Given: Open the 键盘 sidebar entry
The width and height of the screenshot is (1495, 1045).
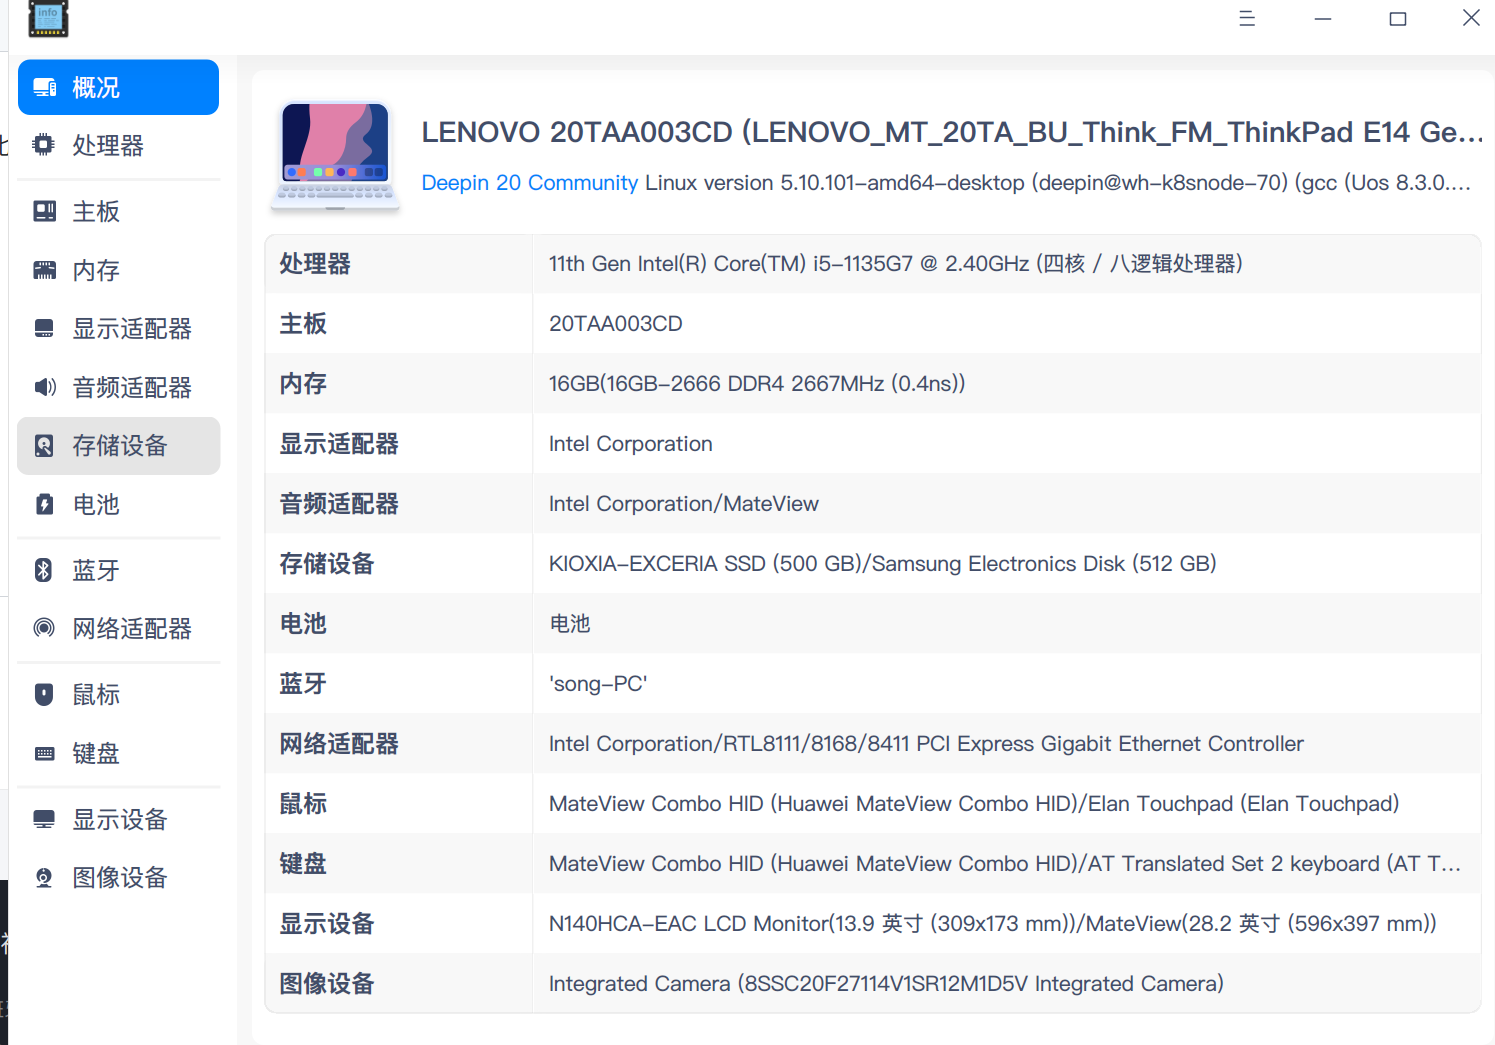Looking at the screenshot, I should tap(118, 753).
